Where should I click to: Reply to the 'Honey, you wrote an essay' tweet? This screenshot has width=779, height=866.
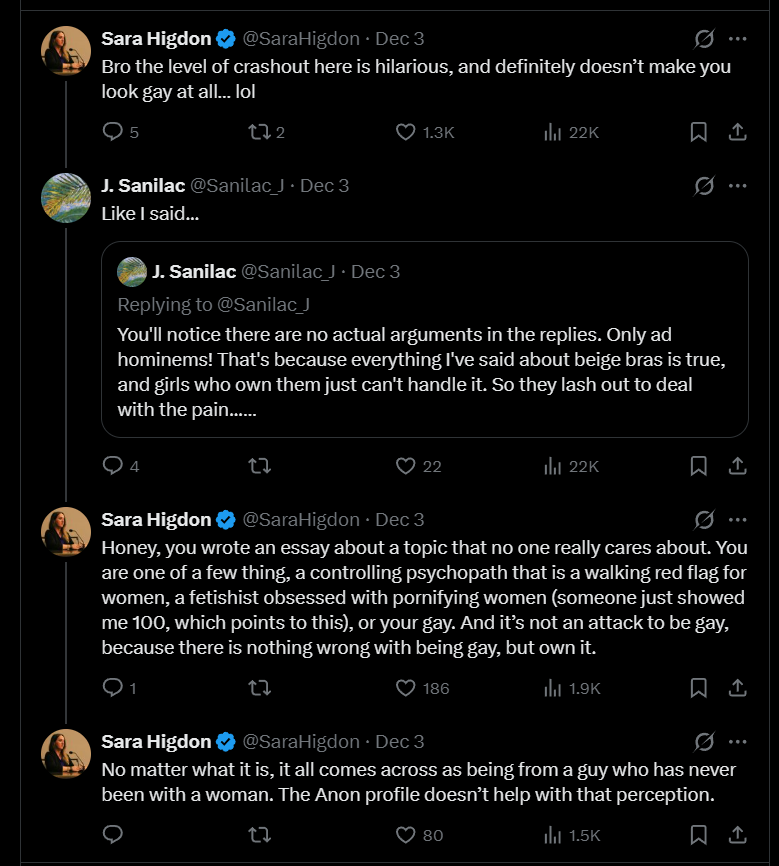[x=113, y=688]
